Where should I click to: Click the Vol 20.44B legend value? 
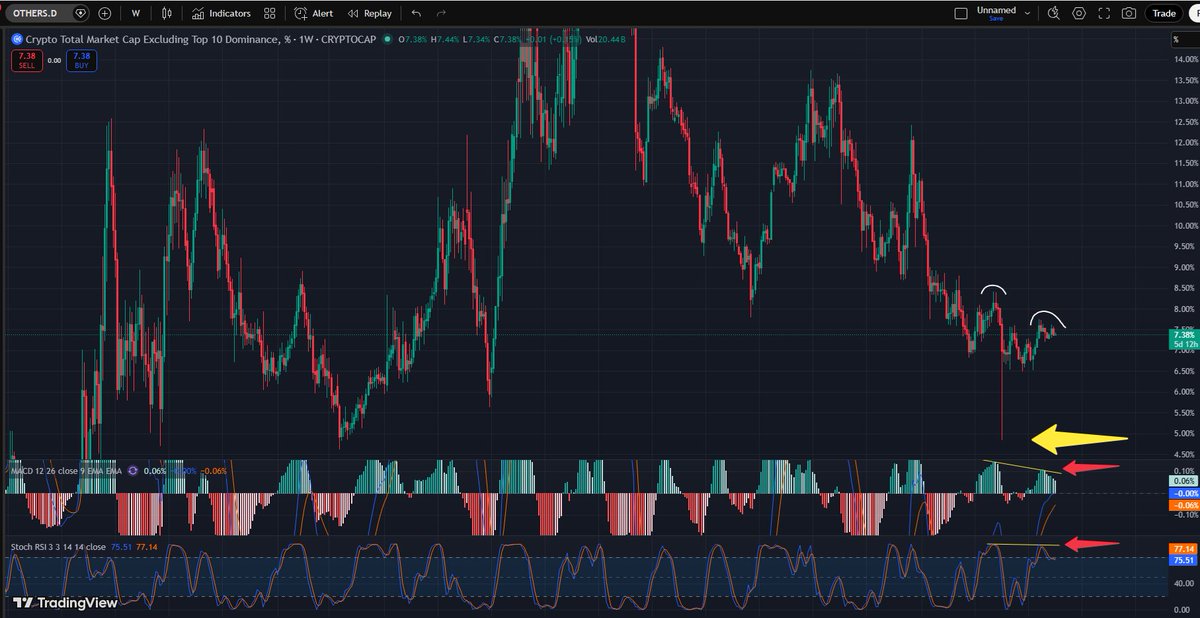pos(608,39)
